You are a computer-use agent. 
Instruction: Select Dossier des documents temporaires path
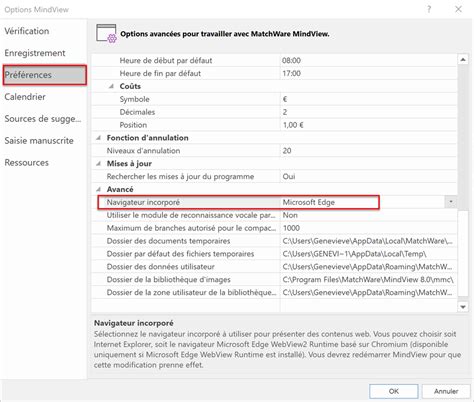(367, 241)
